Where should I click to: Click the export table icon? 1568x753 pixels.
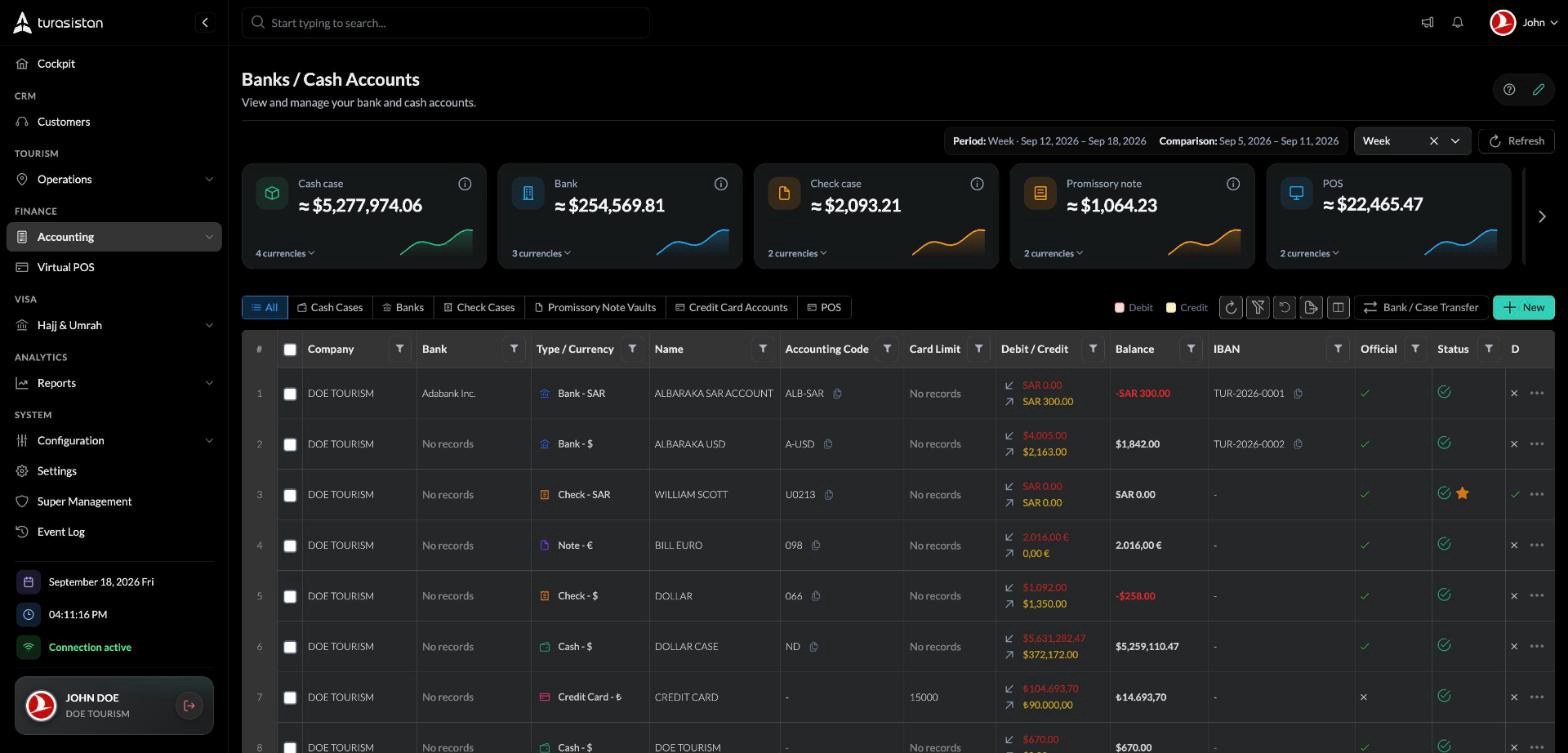click(1311, 308)
